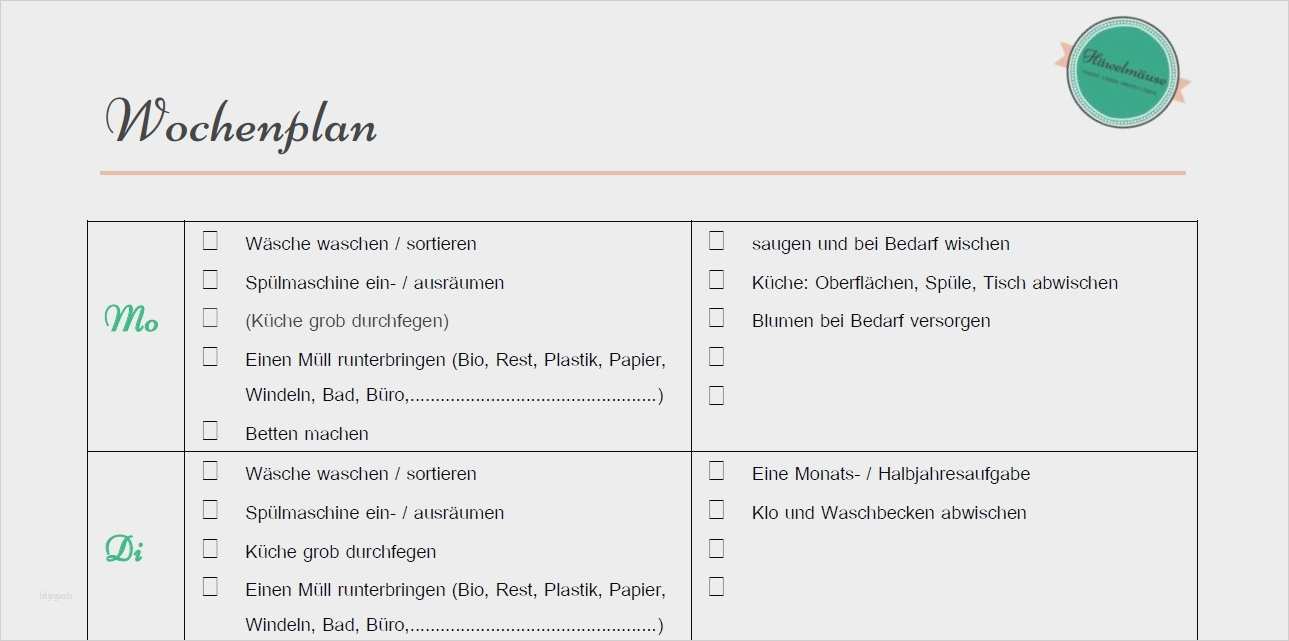Select the green "Mo" day label
1289x641 pixels.
point(132,320)
